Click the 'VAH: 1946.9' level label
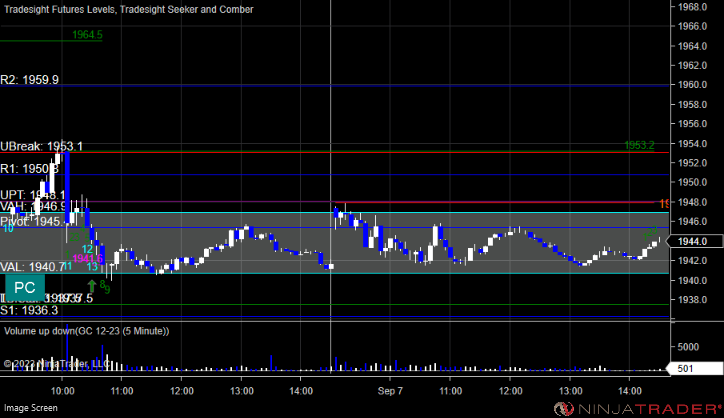 point(33,206)
